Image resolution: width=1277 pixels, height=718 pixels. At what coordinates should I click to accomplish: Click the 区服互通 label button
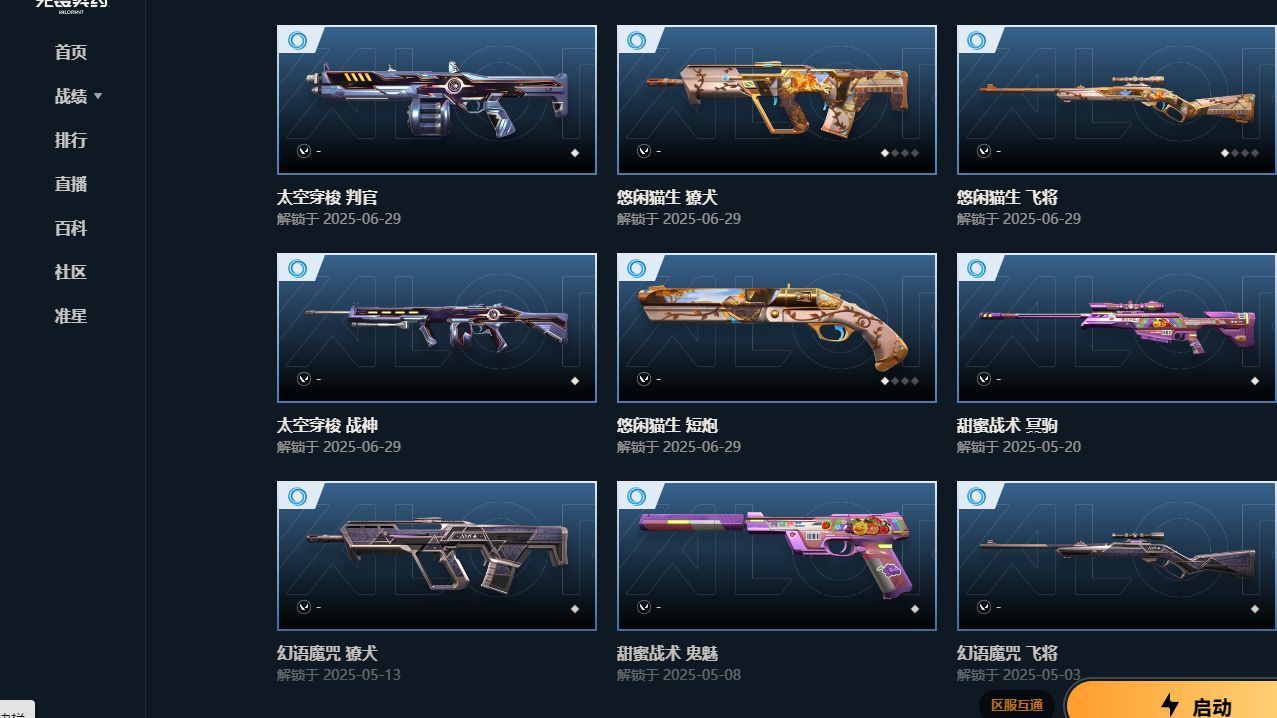point(1017,705)
